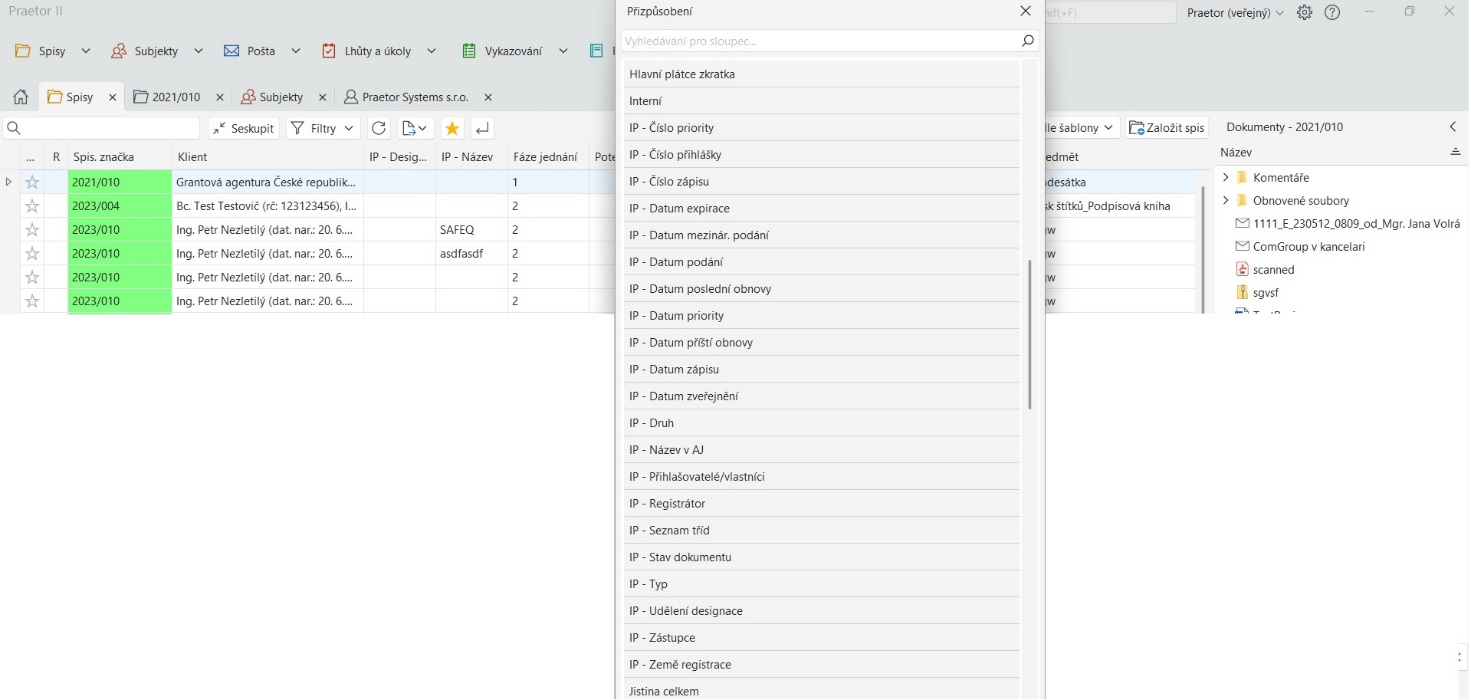The width and height of the screenshot is (1471, 700).
Task: Expand the Komentáře folder
Action: tap(1226, 177)
